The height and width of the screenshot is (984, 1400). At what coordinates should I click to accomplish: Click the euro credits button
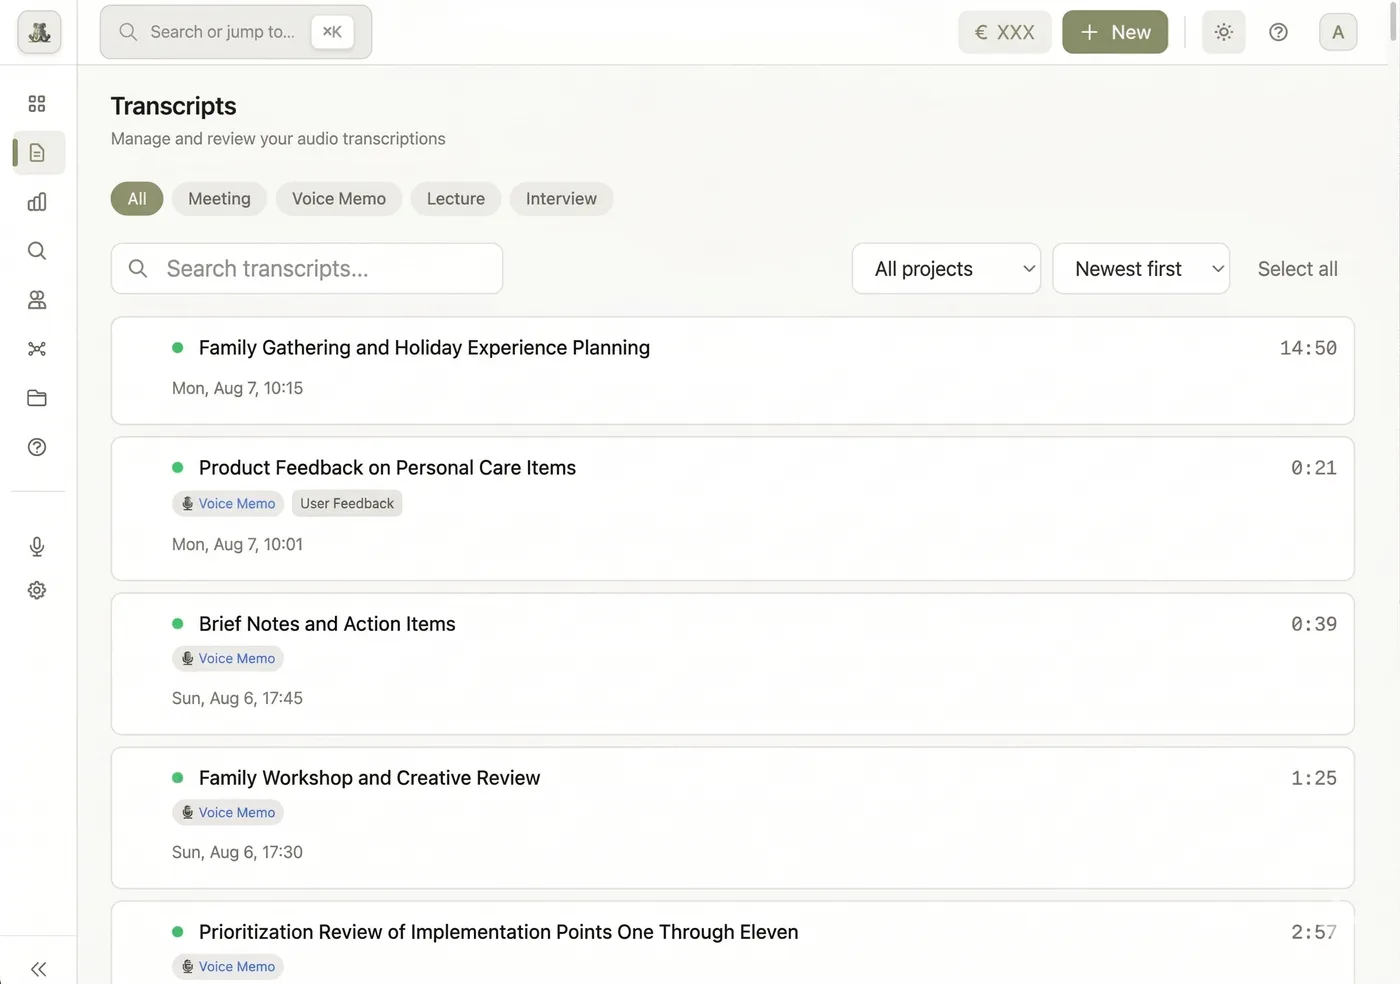click(1004, 31)
